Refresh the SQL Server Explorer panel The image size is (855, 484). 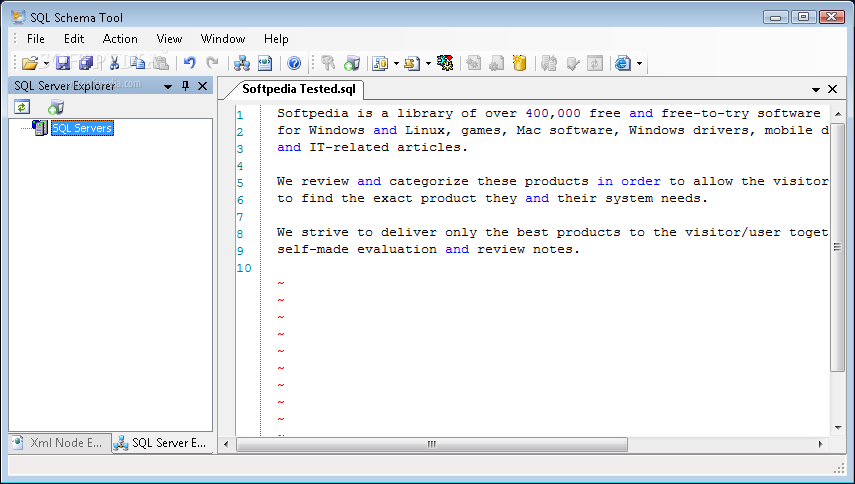[22, 107]
